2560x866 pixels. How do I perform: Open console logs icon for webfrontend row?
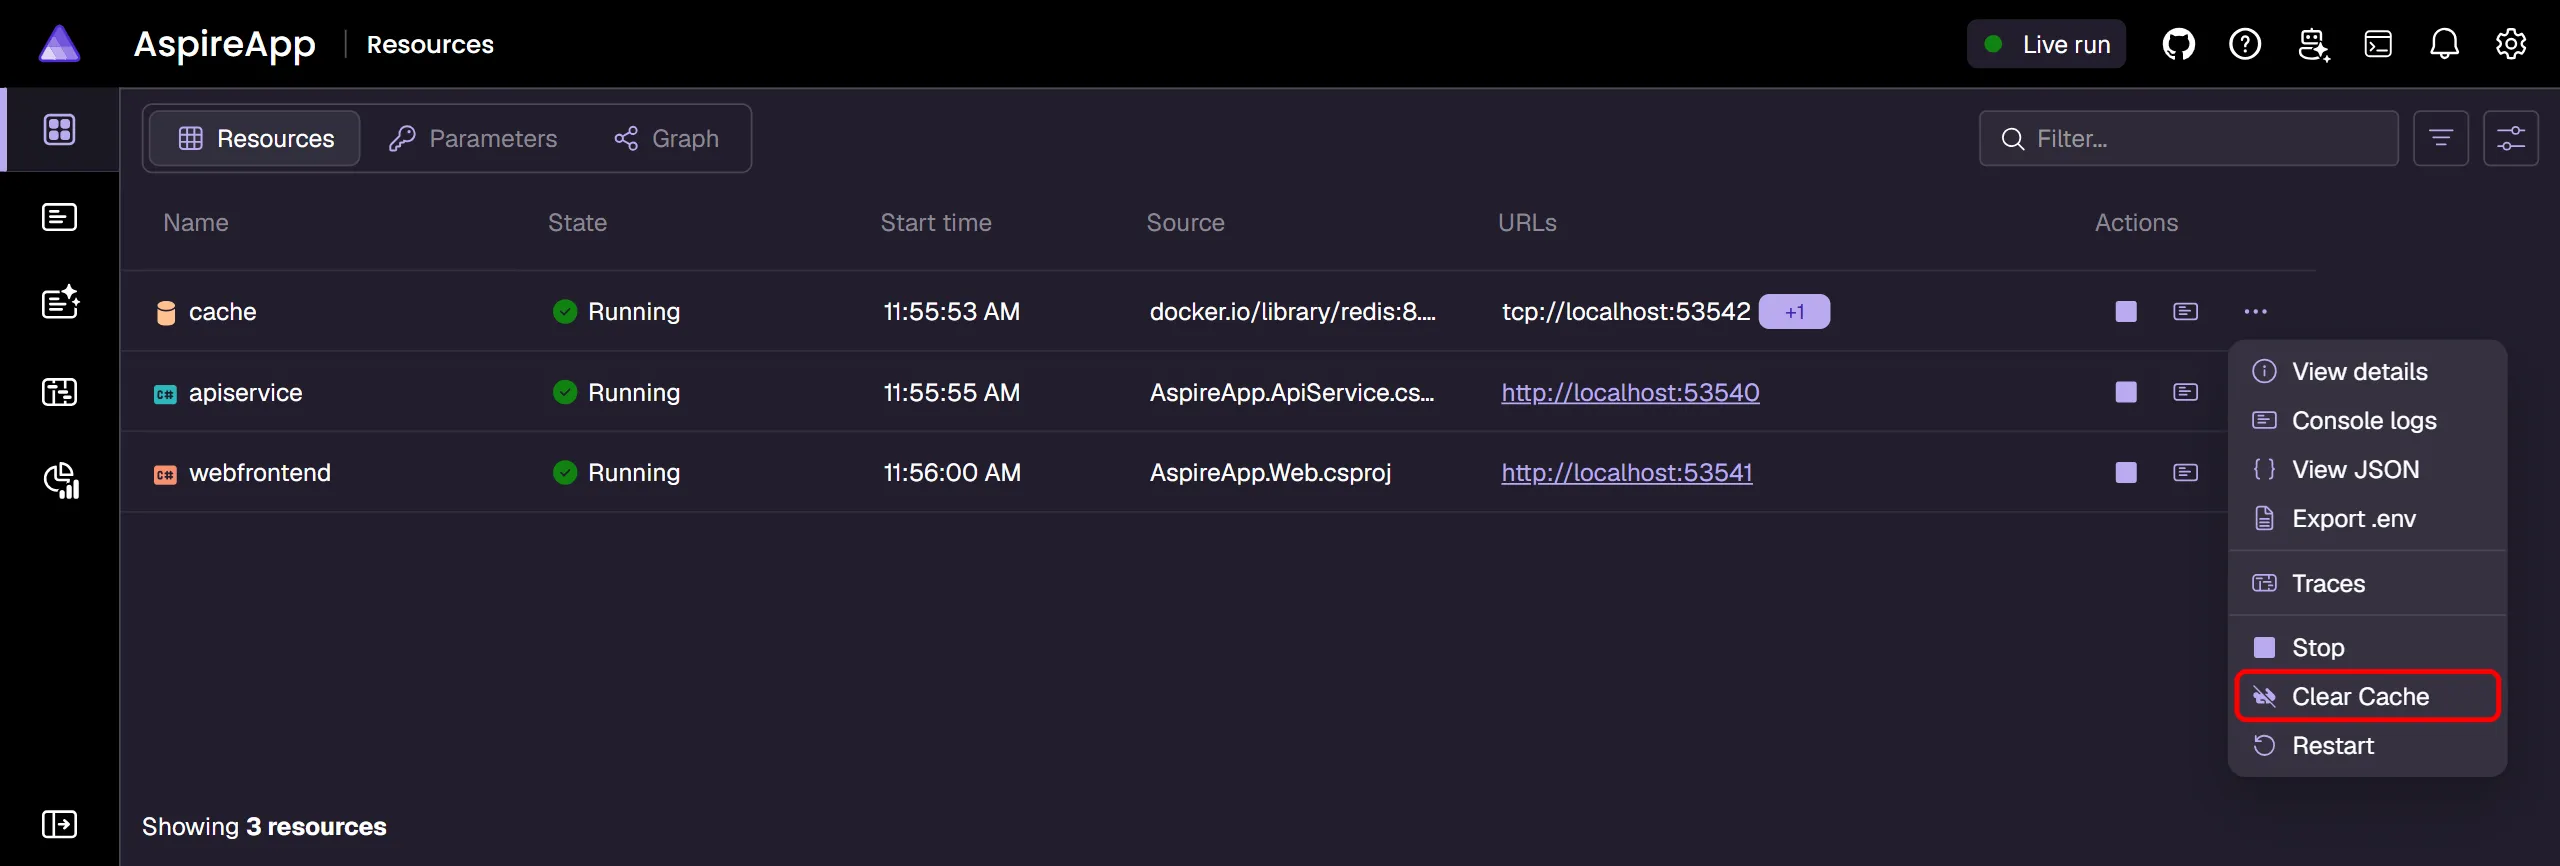click(2185, 472)
